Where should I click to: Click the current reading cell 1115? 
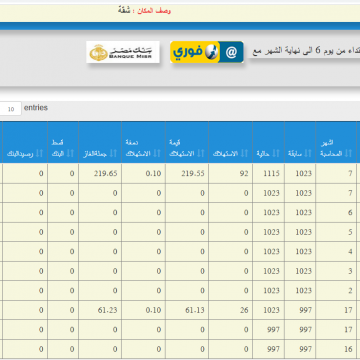[x=269, y=173]
